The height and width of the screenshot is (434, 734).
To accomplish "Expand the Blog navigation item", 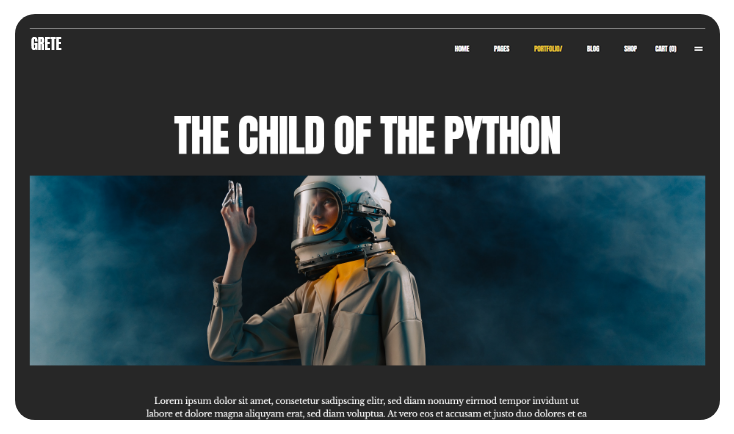I will [x=593, y=48].
